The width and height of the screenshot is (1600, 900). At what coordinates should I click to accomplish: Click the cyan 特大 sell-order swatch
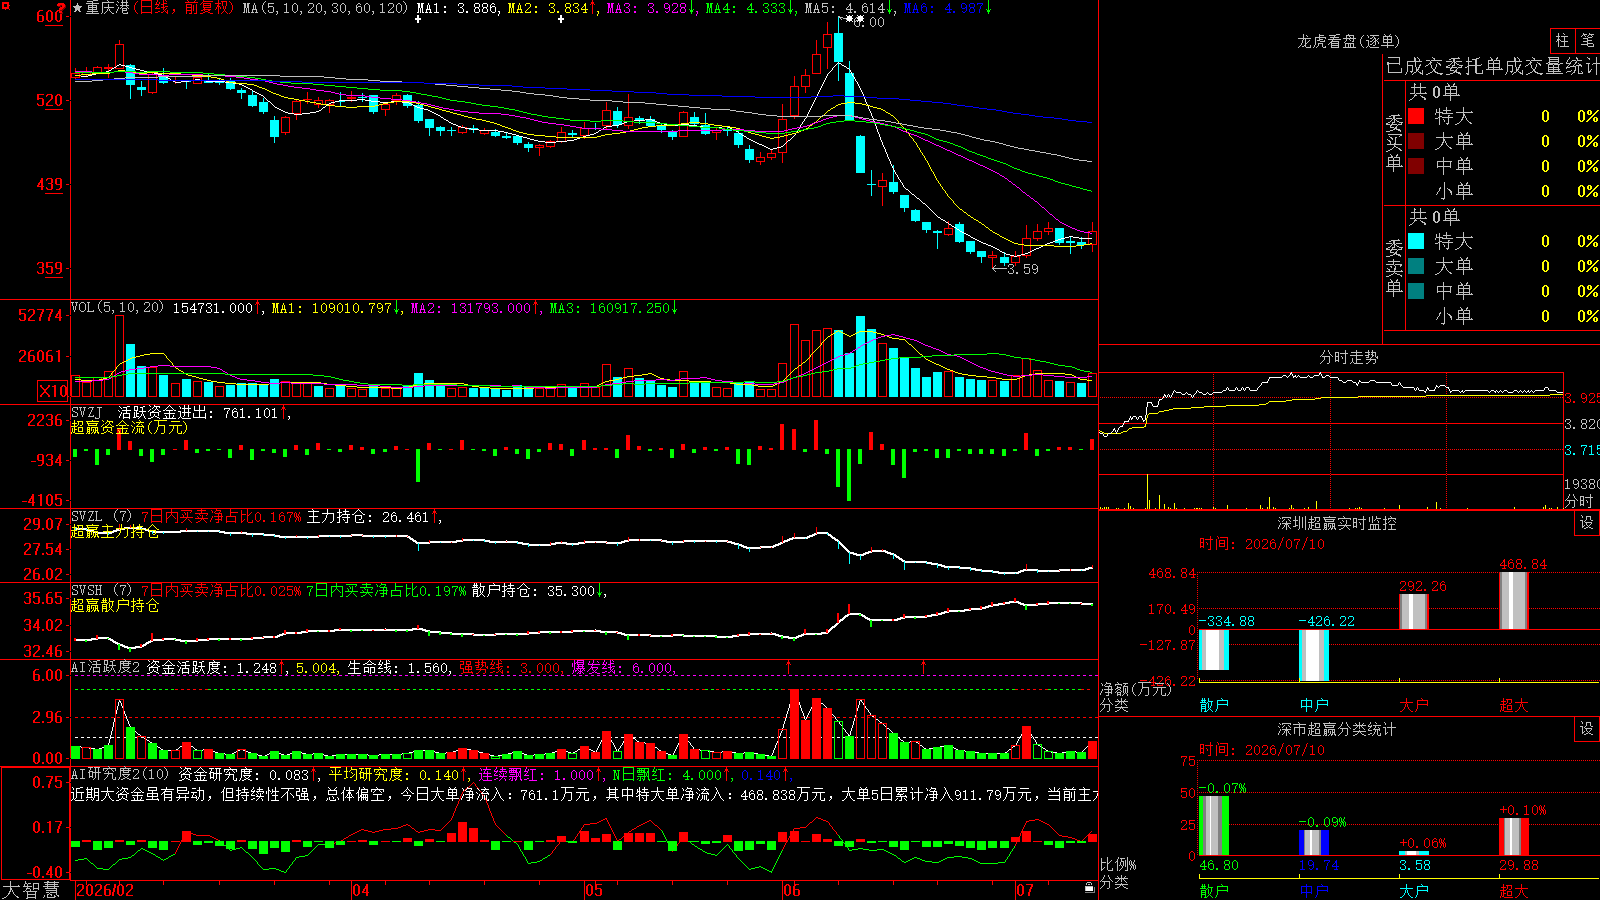point(1416,241)
